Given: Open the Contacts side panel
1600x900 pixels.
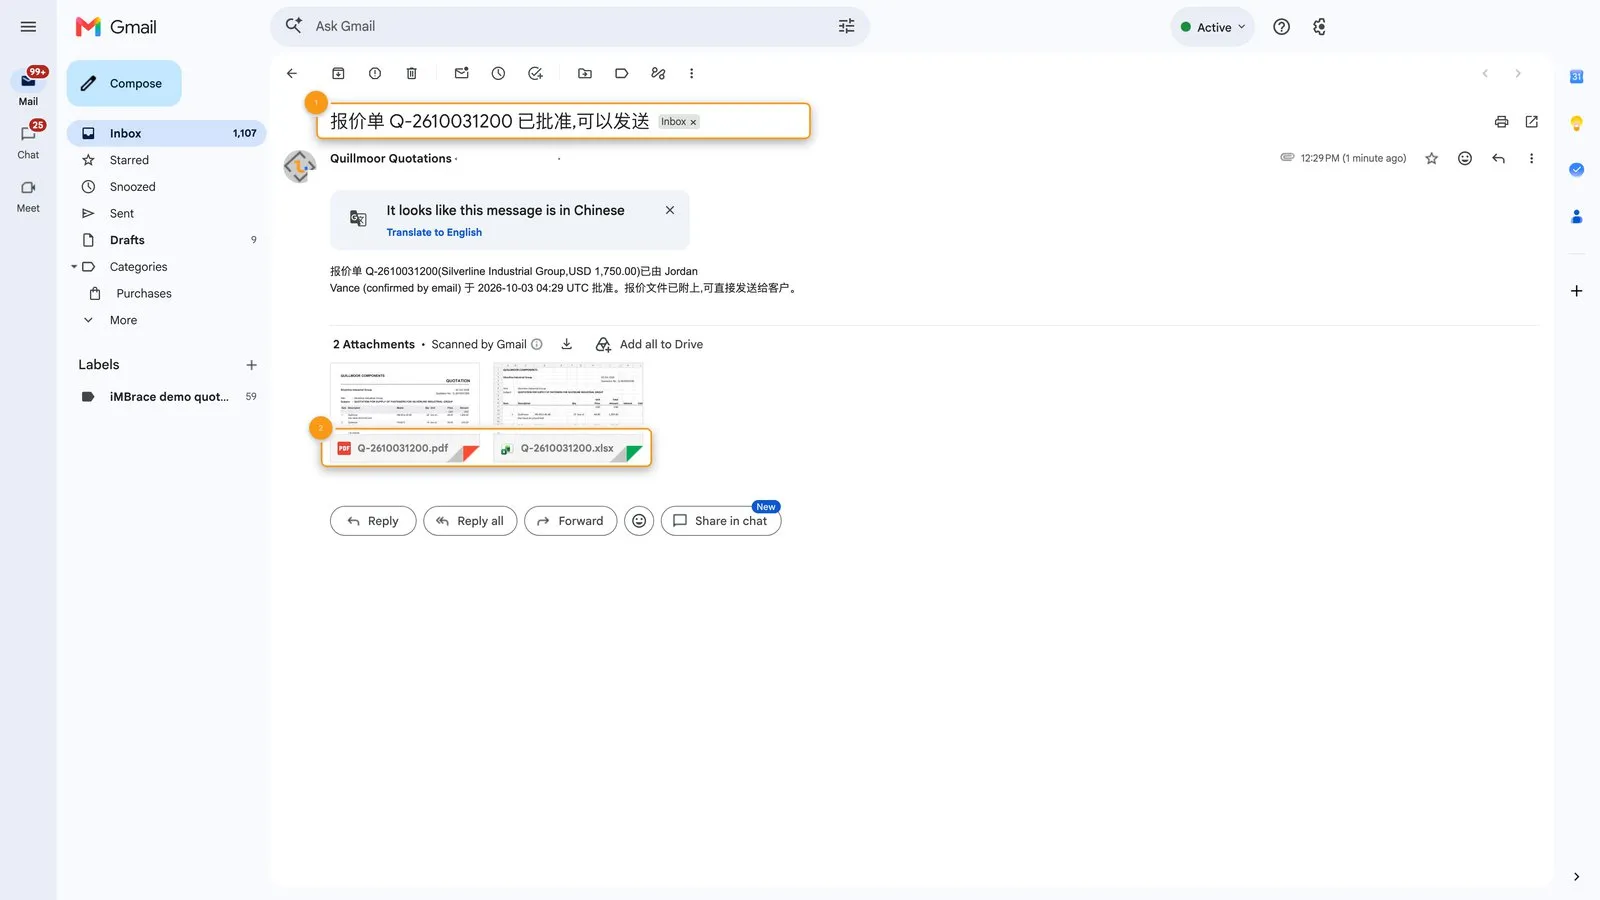Looking at the screenshot, I should [1576, 216].
